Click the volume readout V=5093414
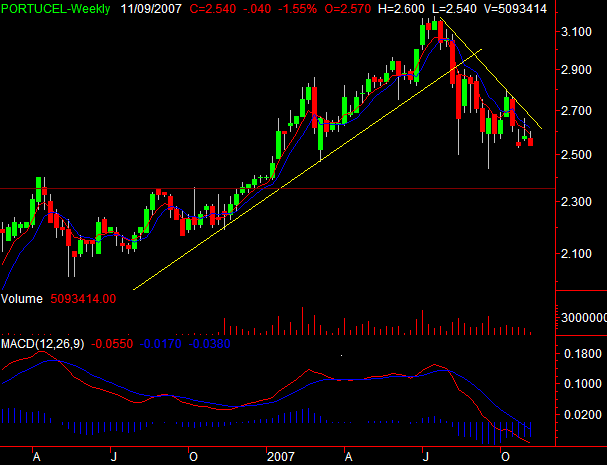 pos(515,9)
